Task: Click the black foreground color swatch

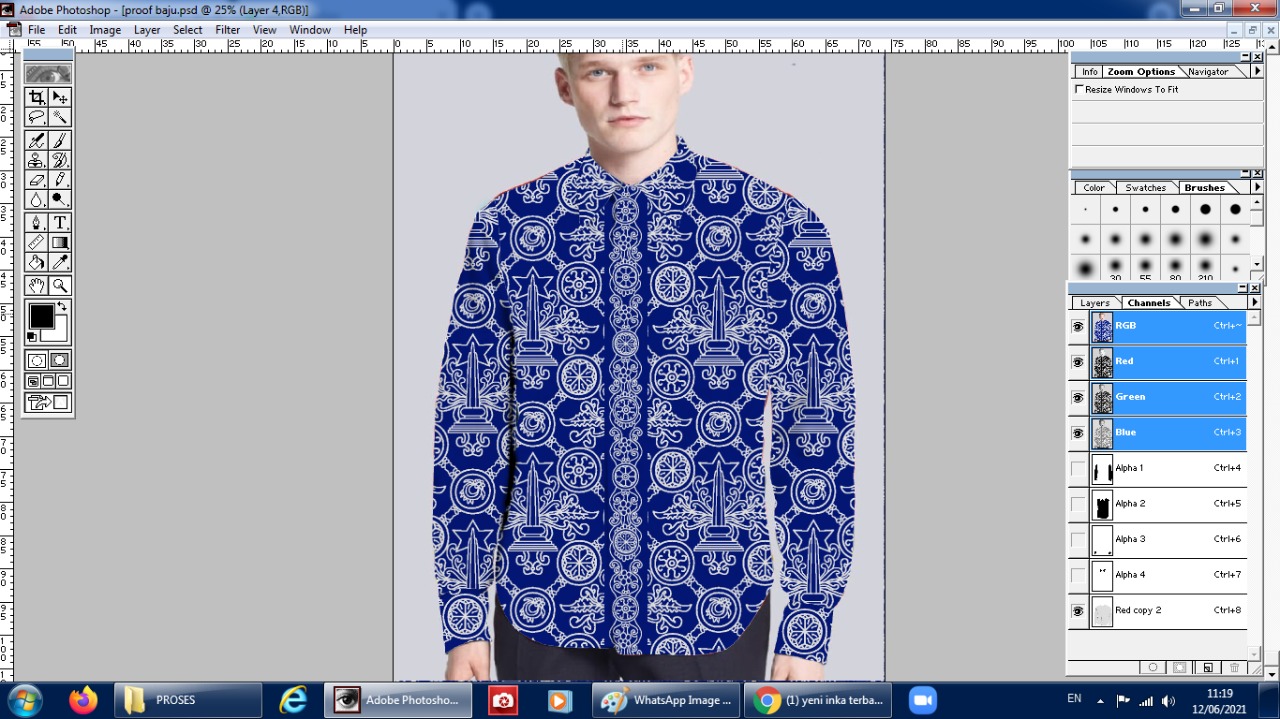Action: [x=41, y=316]
